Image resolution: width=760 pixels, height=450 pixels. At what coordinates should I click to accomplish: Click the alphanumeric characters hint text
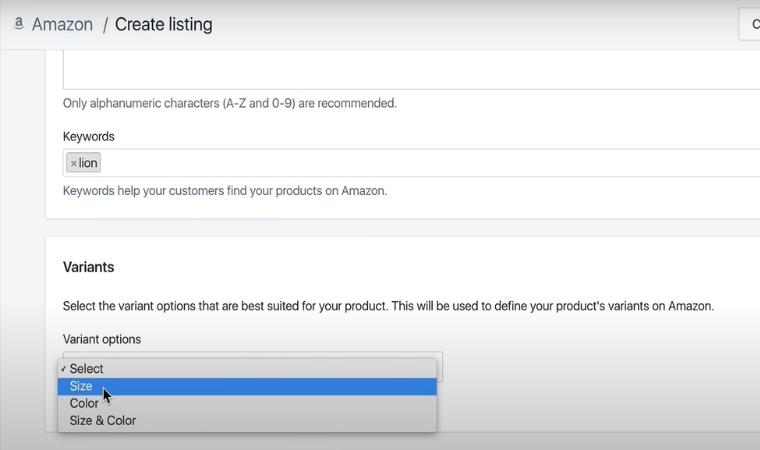[229, 102]
